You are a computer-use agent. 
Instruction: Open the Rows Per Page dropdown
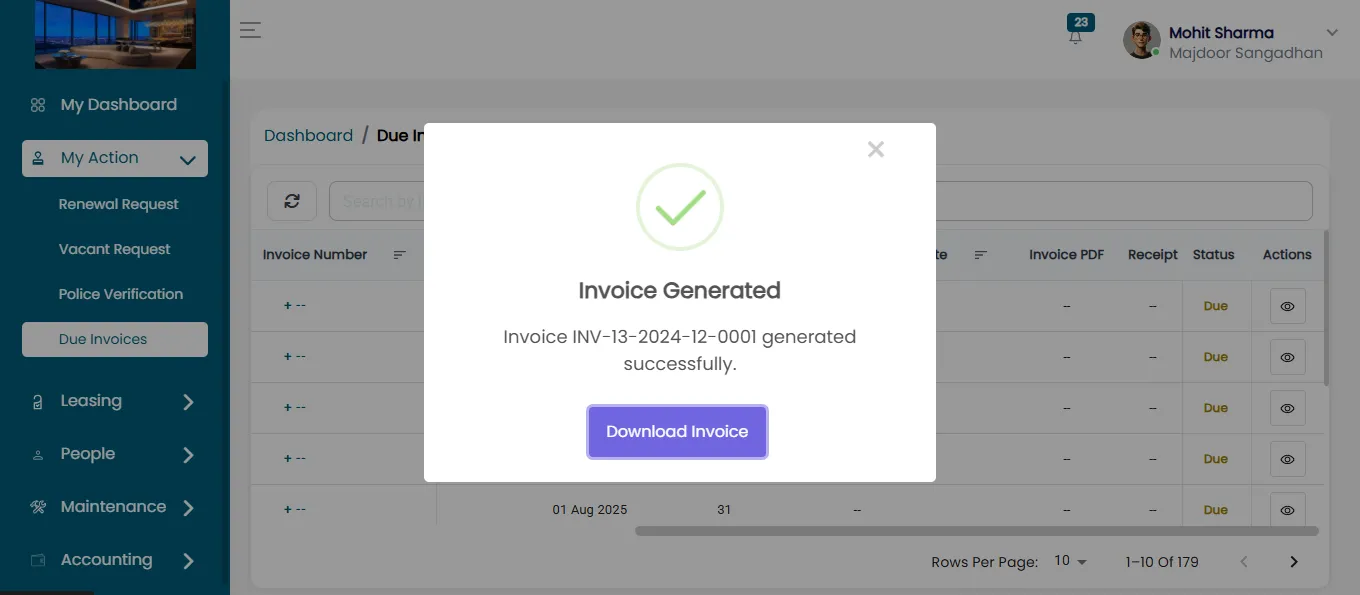click(x=1070, y=562)
